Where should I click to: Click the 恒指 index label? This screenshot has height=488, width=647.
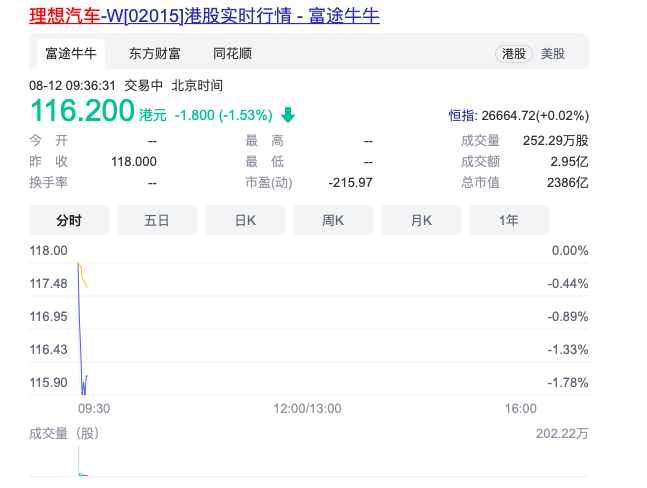(461, 116)
